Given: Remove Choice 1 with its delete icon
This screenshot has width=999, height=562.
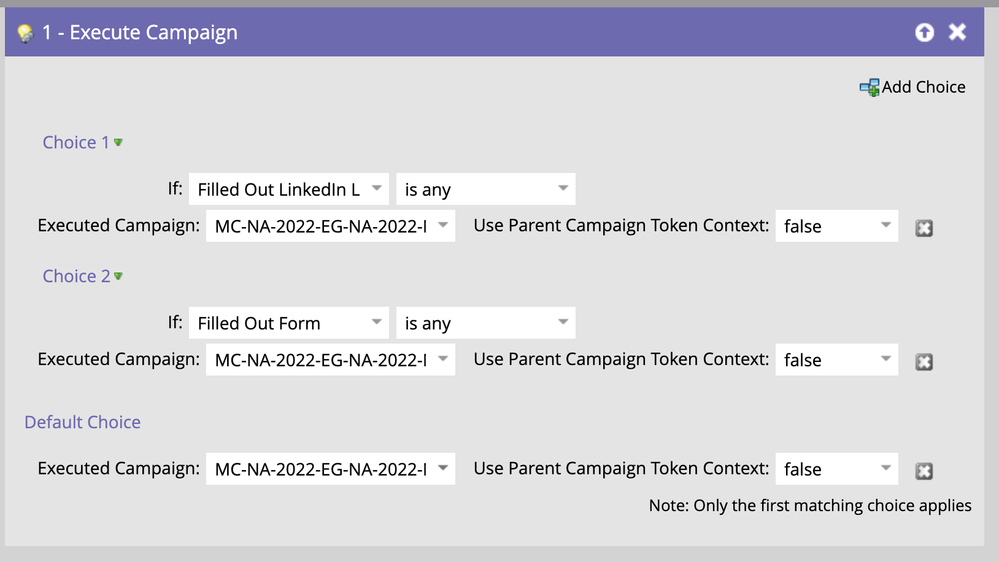Looking at the screenshot, I should pyautogui.click(x=924, y=228).
